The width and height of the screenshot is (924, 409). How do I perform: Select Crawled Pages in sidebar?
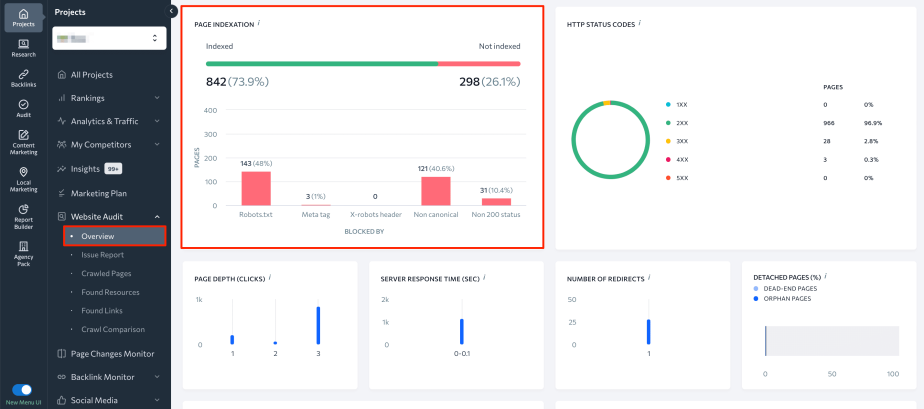tap(107, 273)
